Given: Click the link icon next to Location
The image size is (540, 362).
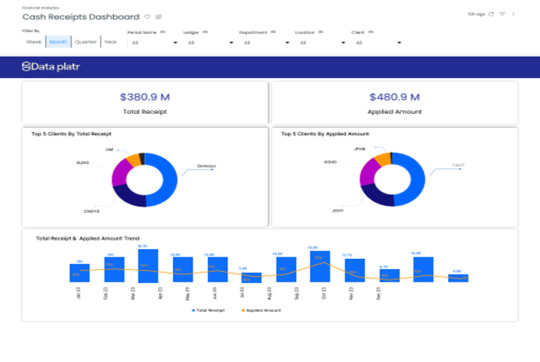Looking at the screenshot, I should pos(321,32).
